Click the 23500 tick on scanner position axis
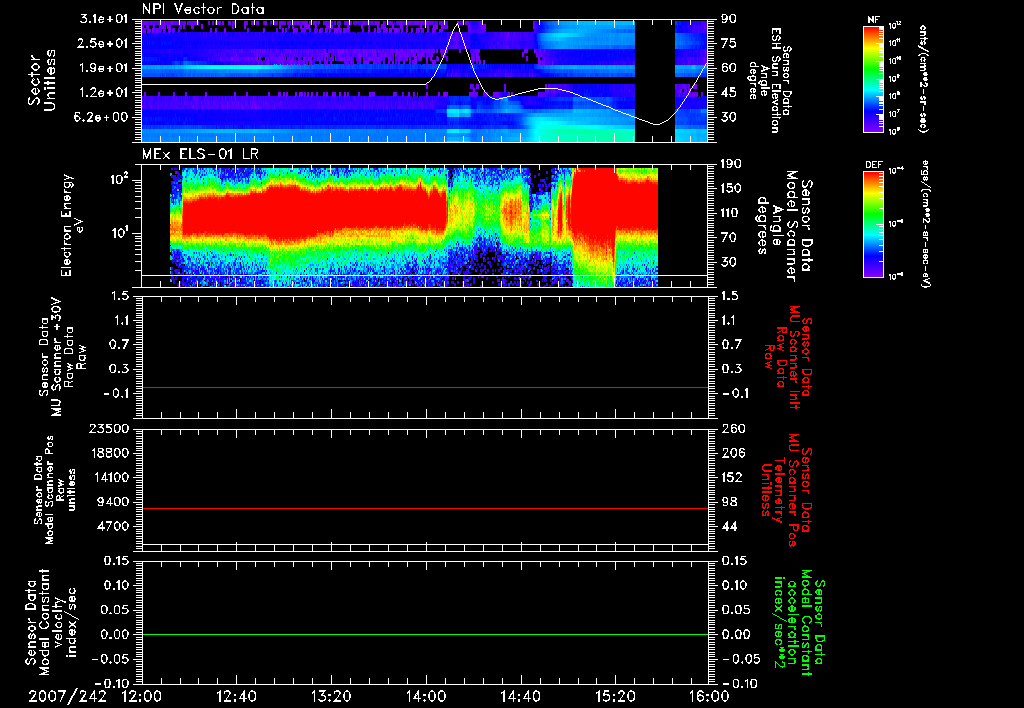 (x=108, y=428)
